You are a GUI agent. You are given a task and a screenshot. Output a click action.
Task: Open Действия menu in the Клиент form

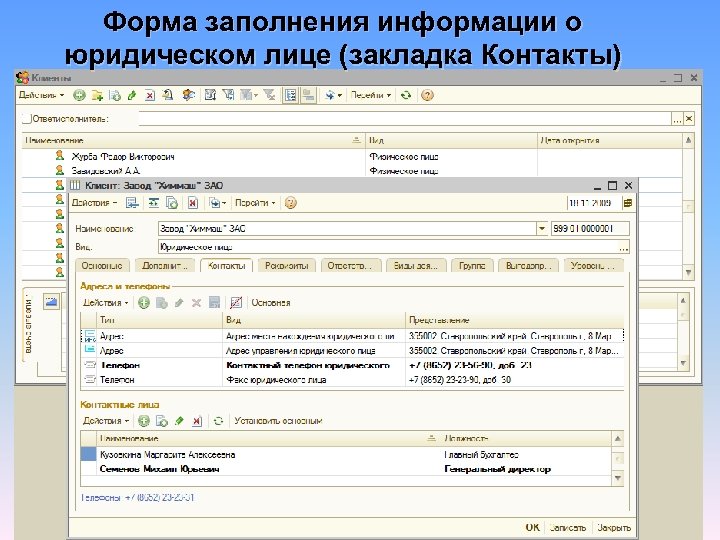[95, 202]
